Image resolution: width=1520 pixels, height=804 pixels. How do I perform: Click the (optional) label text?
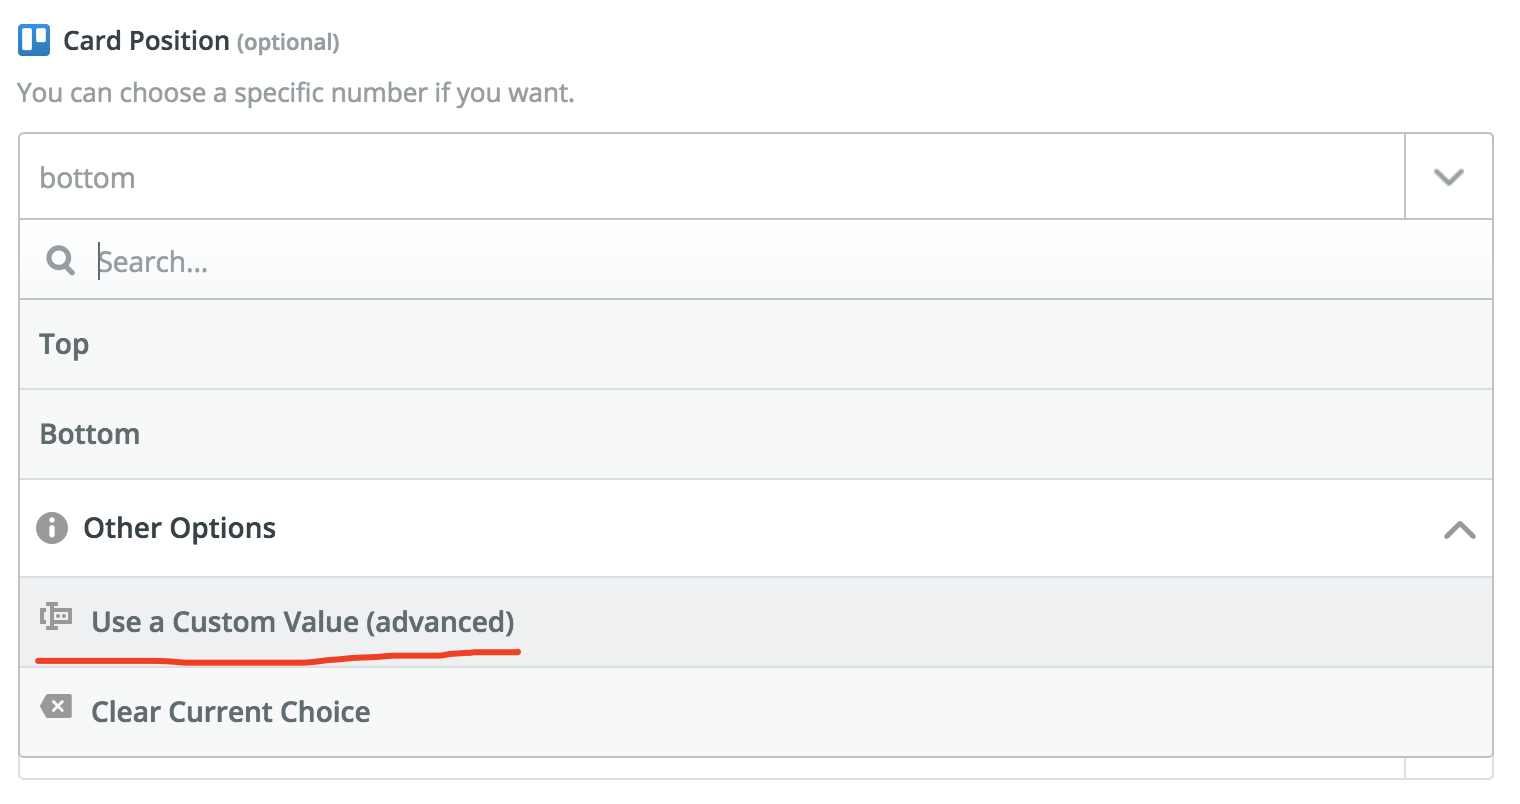pos(288,43)
